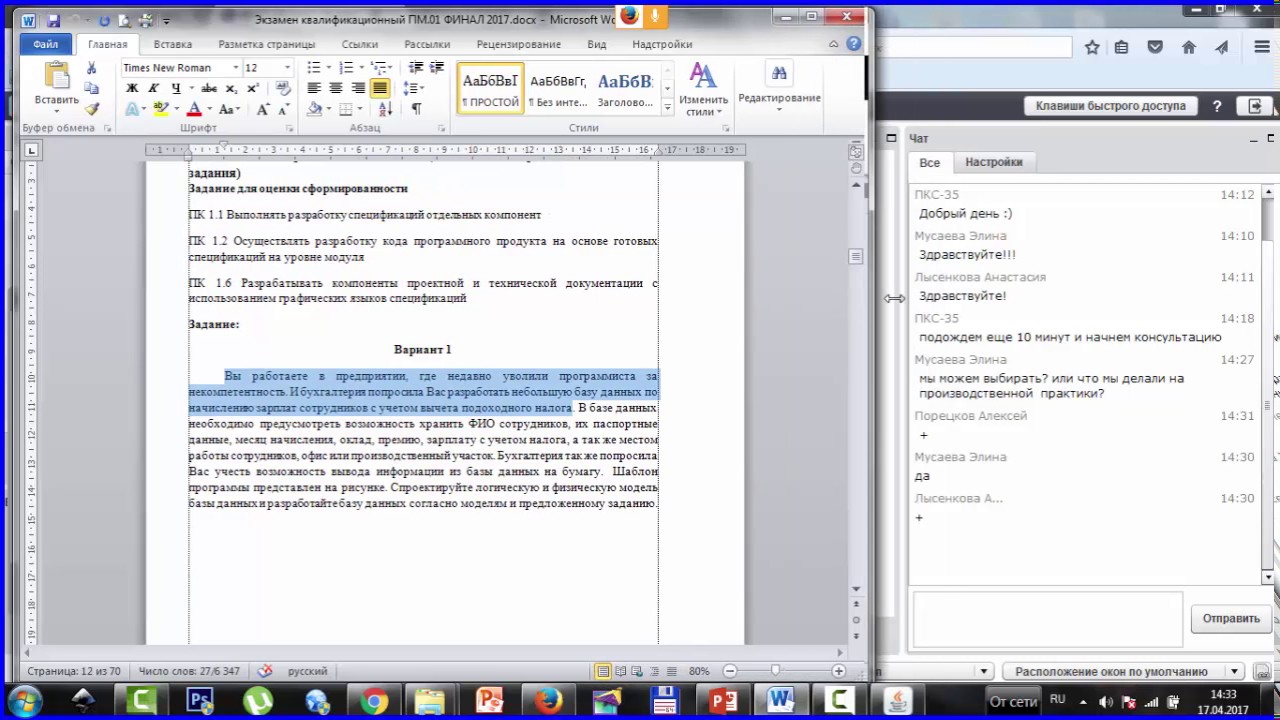This screenshot has width=1280, height=720.
Task: Switch to Разметка страницы tab
Action: [267, 44]
